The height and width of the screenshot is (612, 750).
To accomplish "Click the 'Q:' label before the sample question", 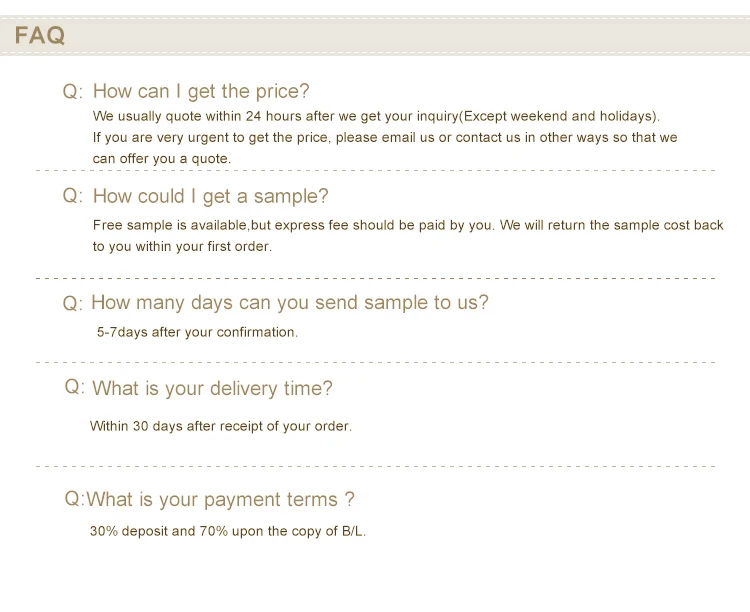I will click(x=73, y=196).
